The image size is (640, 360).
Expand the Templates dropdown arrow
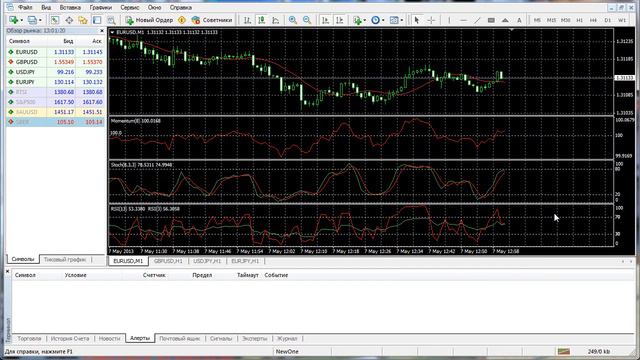402,20
